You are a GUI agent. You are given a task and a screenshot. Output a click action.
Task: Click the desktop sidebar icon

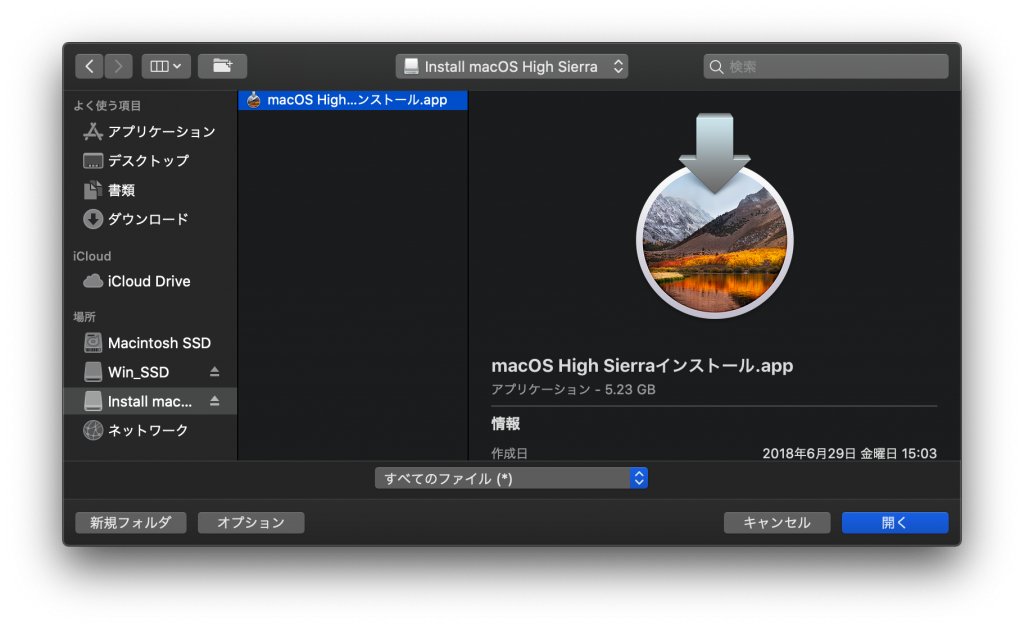click(x=93, y=161)
